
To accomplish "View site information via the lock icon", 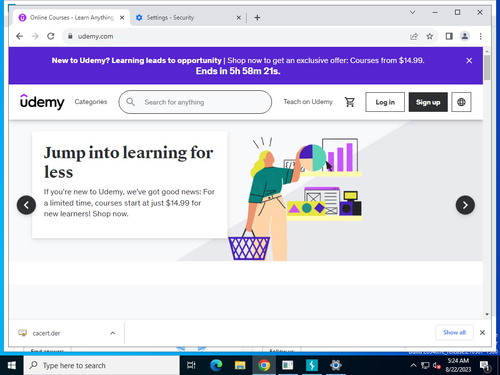I will [70, 36].
